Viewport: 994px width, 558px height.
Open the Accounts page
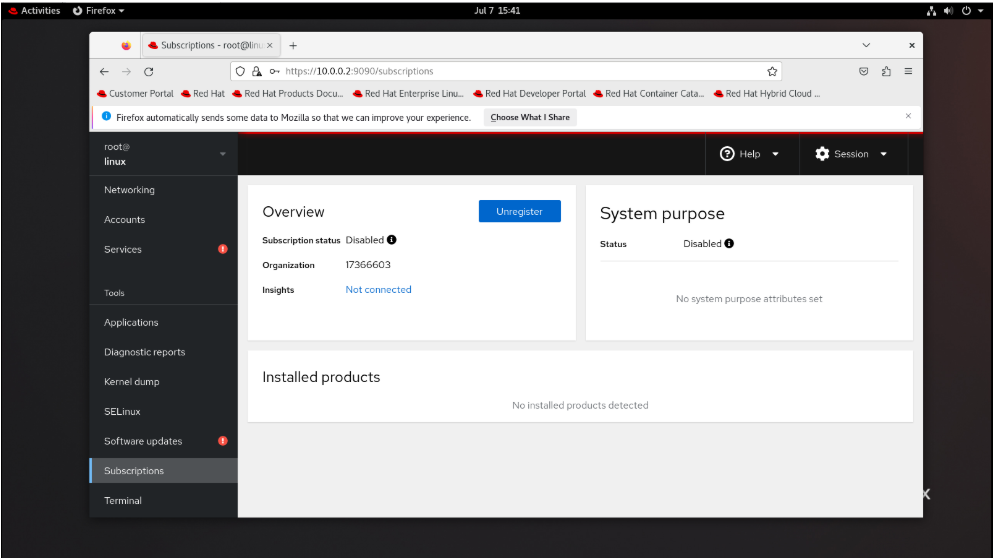125,220
